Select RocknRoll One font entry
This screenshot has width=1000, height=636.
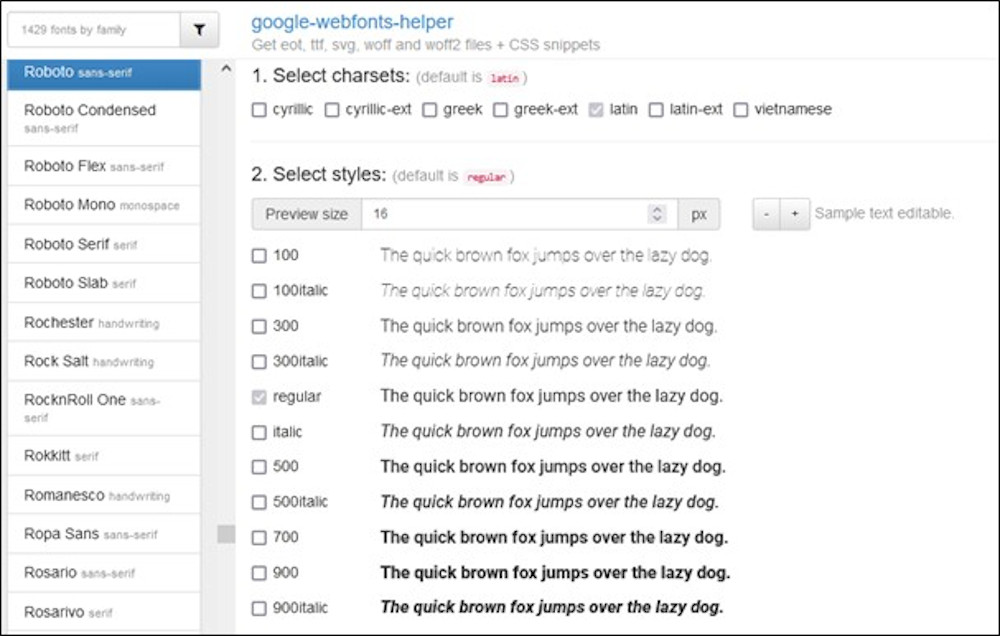(x=104, y=408)
